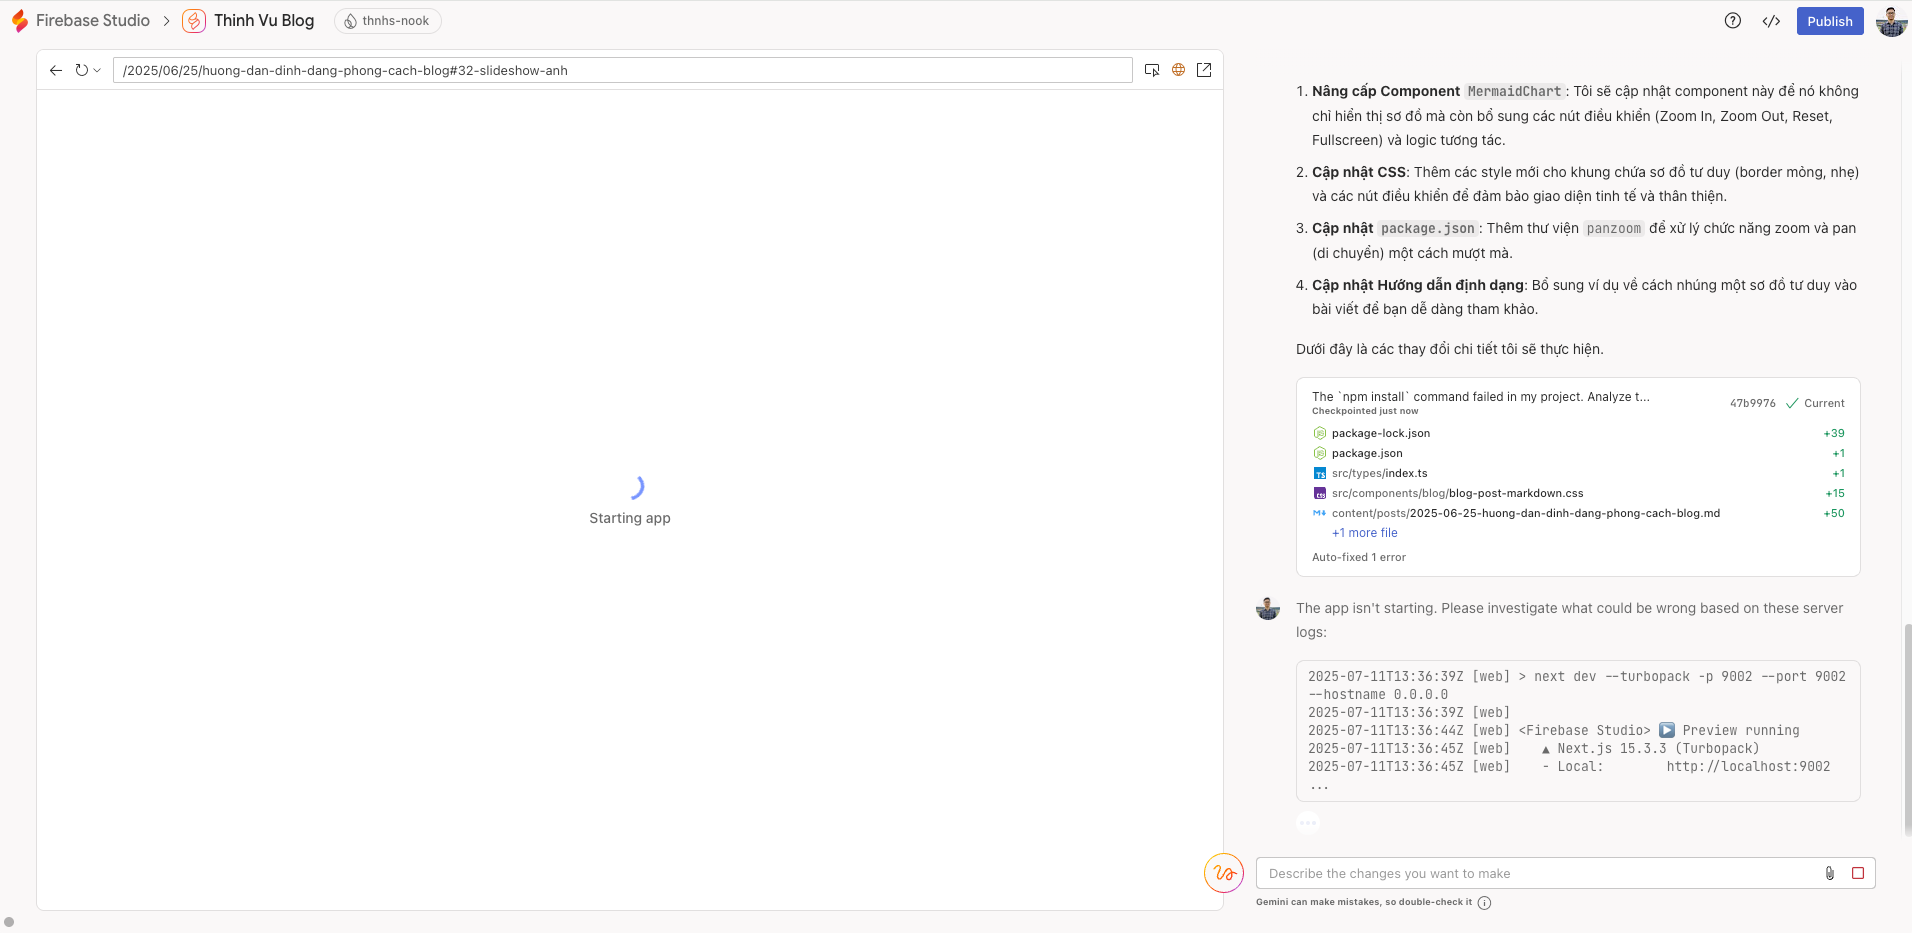Viewport: 1912px width, 933px height.
Task: Click the Firebase Studio logo
Action: point(18,20)
